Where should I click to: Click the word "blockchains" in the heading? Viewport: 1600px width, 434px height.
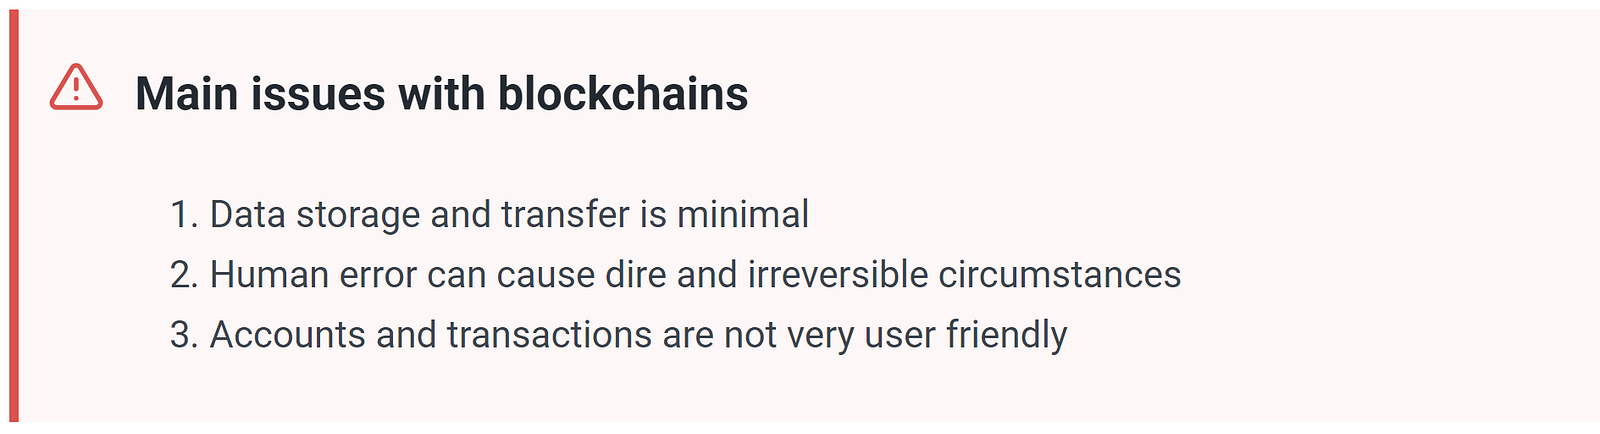click(623, 94)
